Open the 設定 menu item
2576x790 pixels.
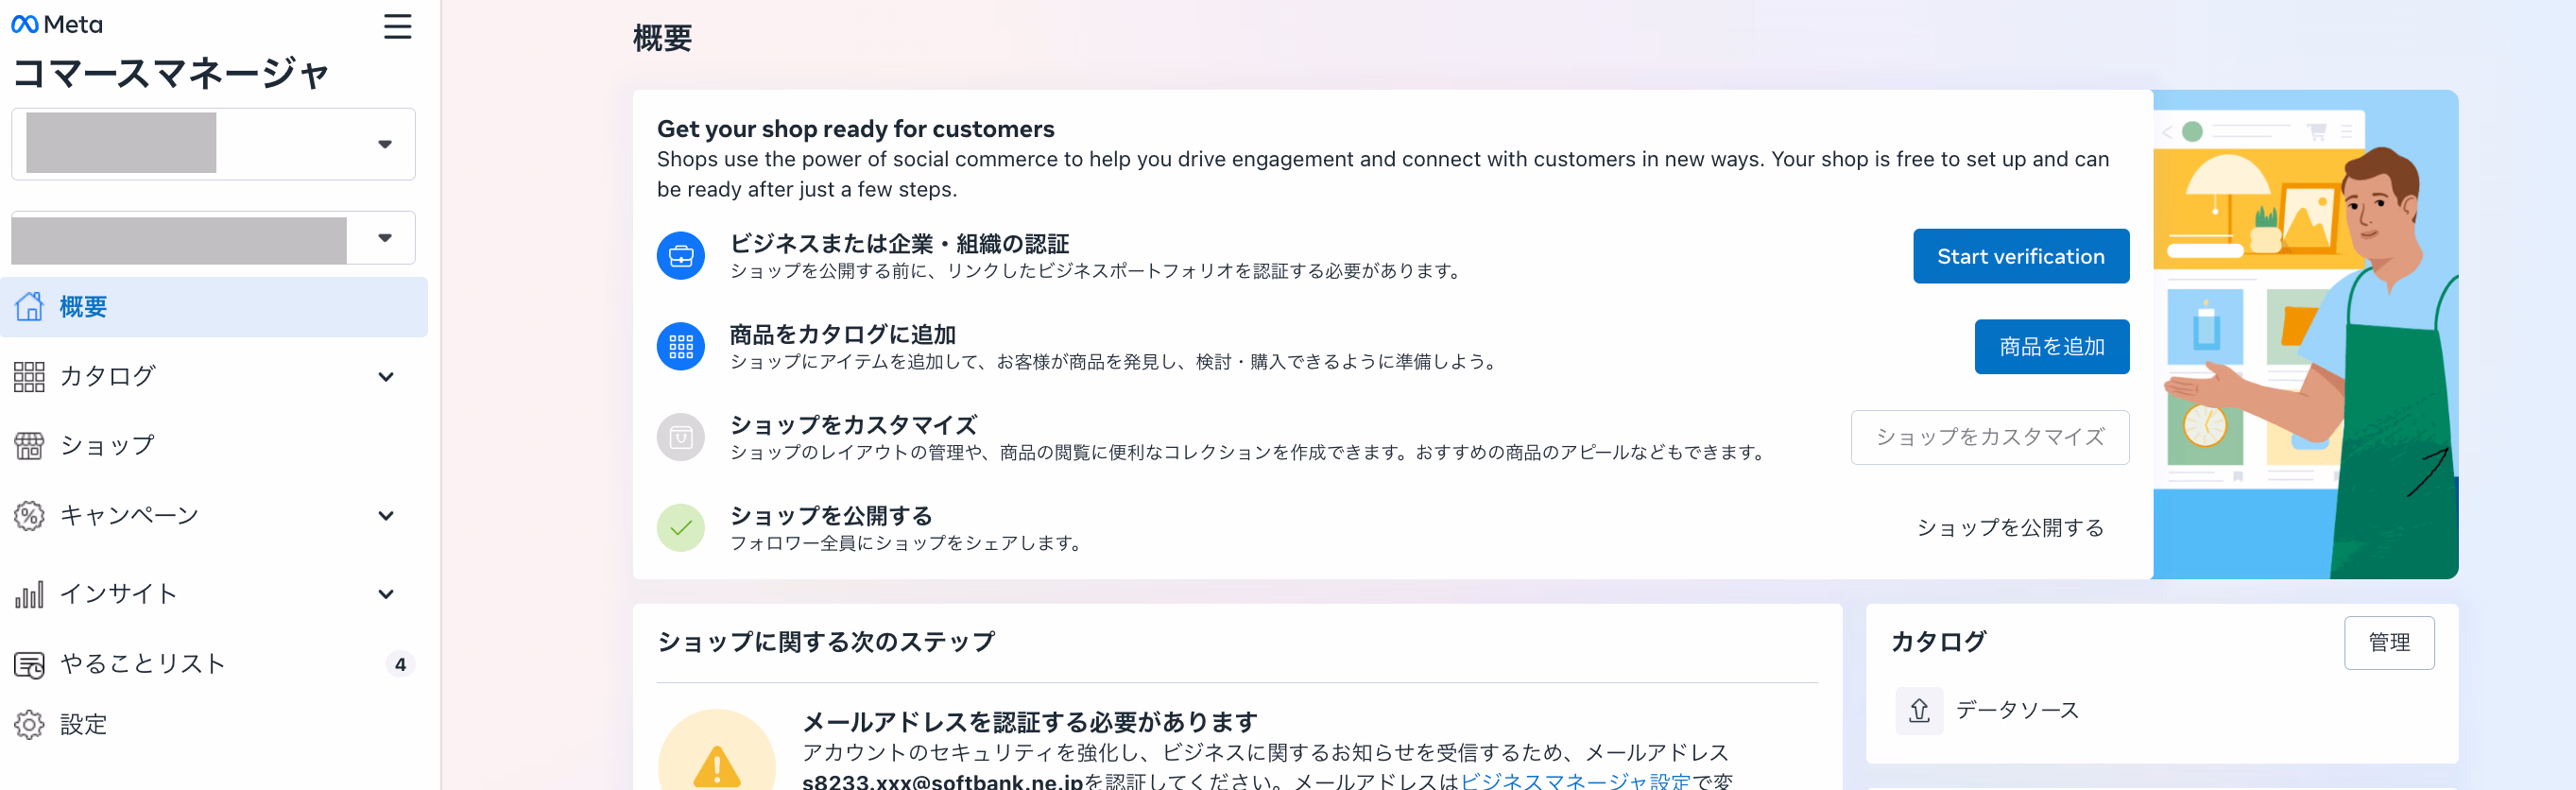[x=214, y=724]
